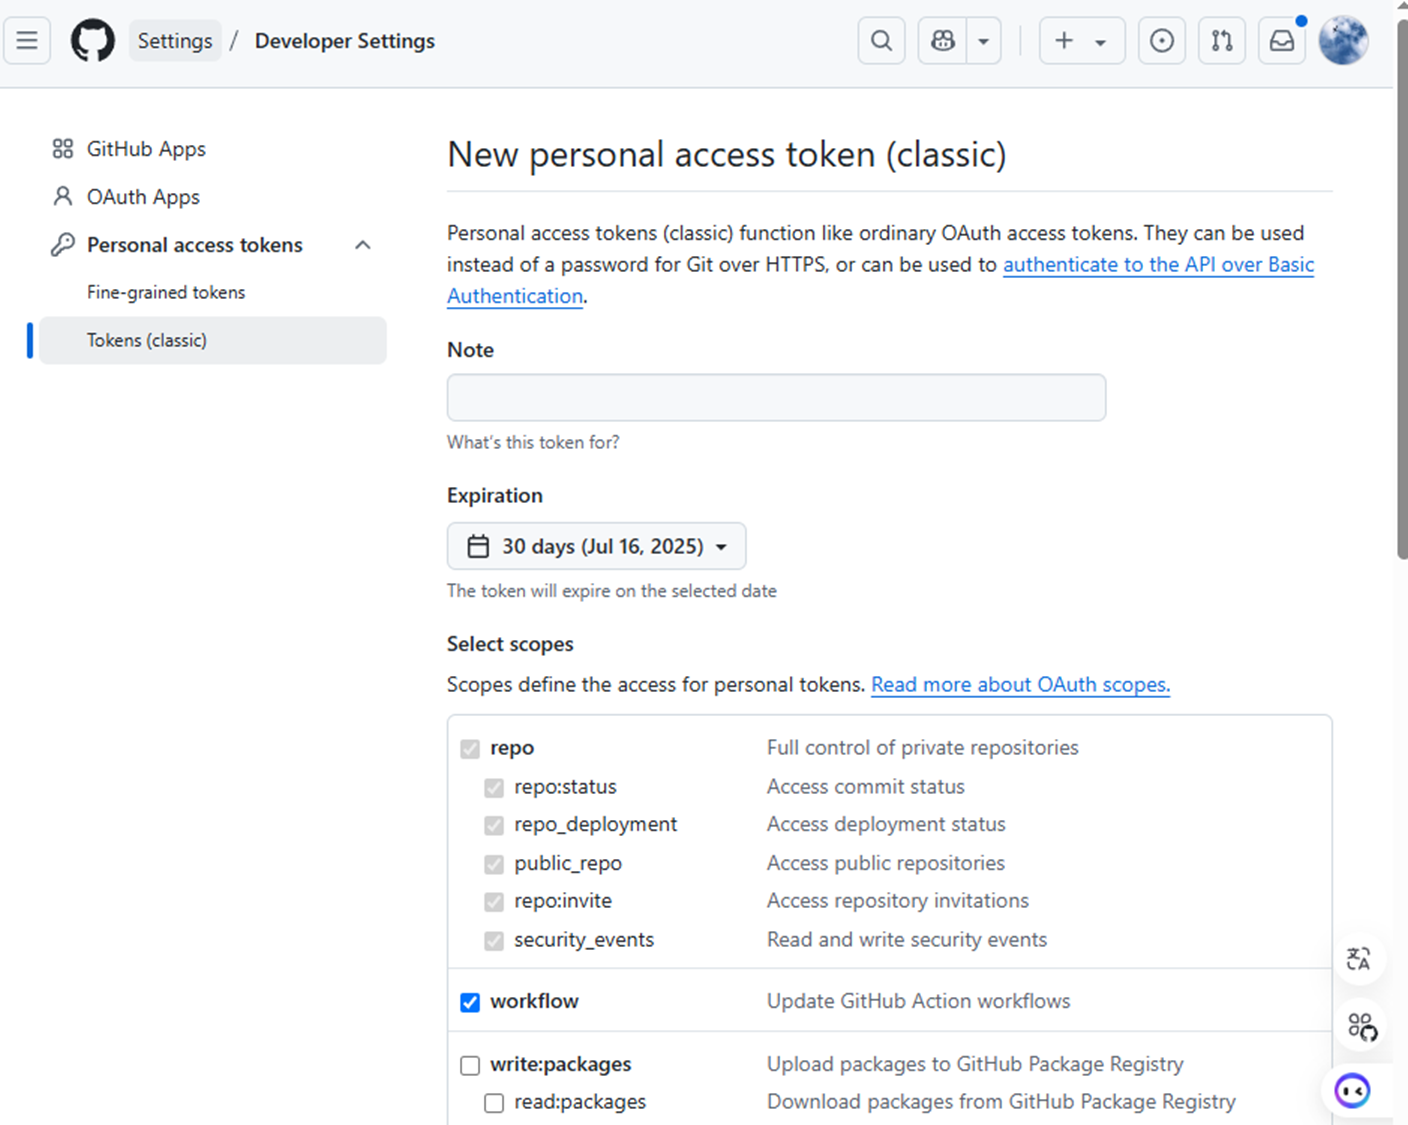Image resolution: width=1408 pixels, height=1125 pixels.
Task: Enable the write:packages scope checkbox
Action: (470, 1065)
